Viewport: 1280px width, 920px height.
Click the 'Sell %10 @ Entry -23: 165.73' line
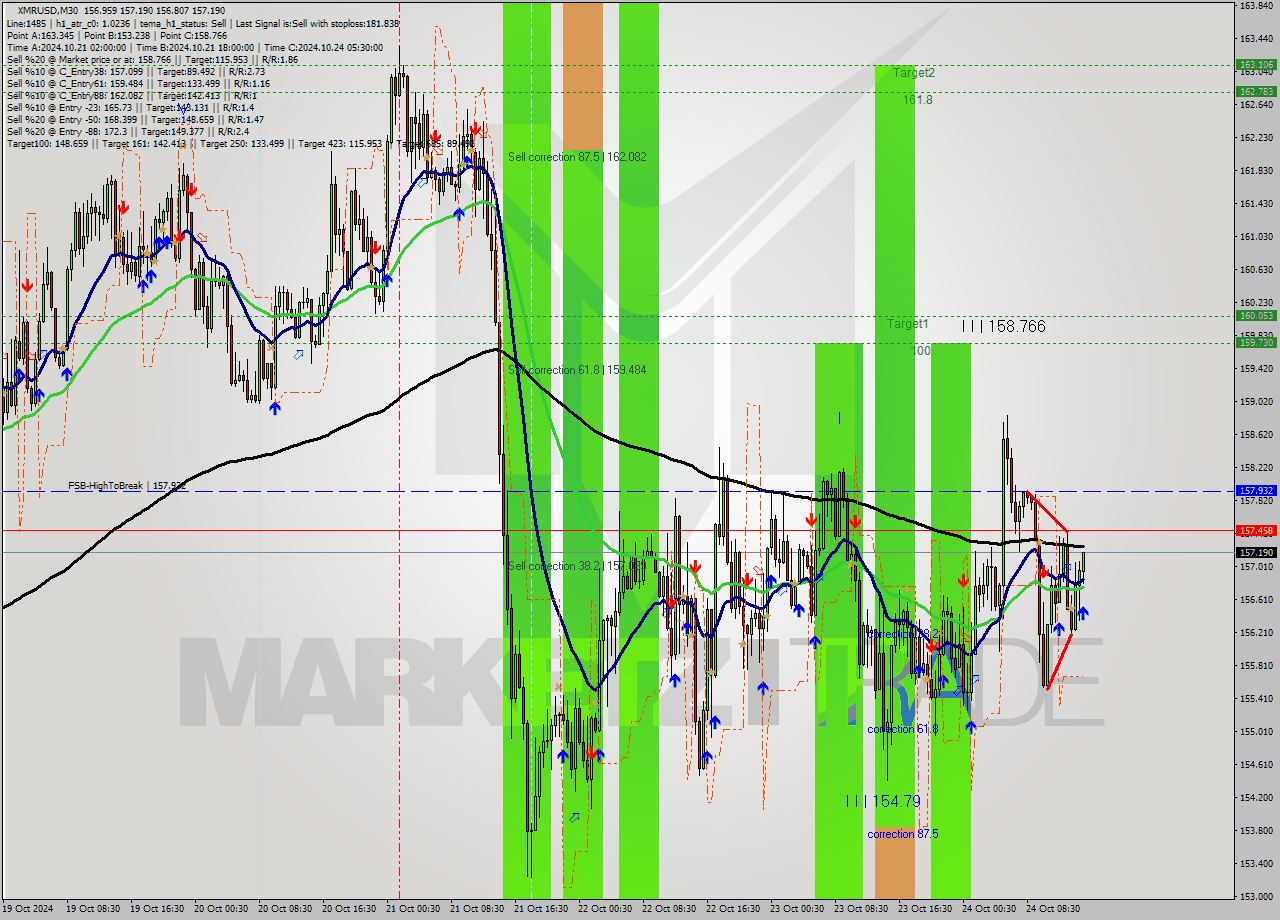coord(130,108)
